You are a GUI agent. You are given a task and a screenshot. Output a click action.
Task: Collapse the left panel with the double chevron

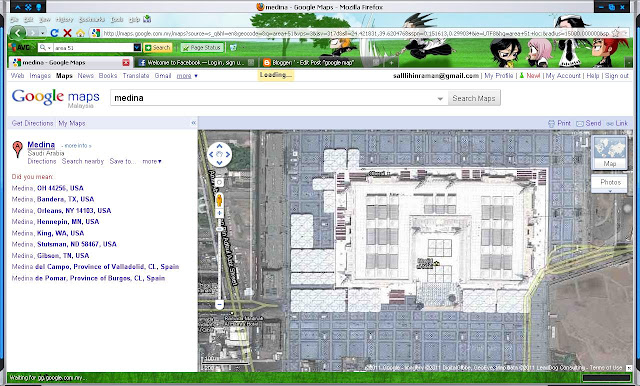click(193, 122)
